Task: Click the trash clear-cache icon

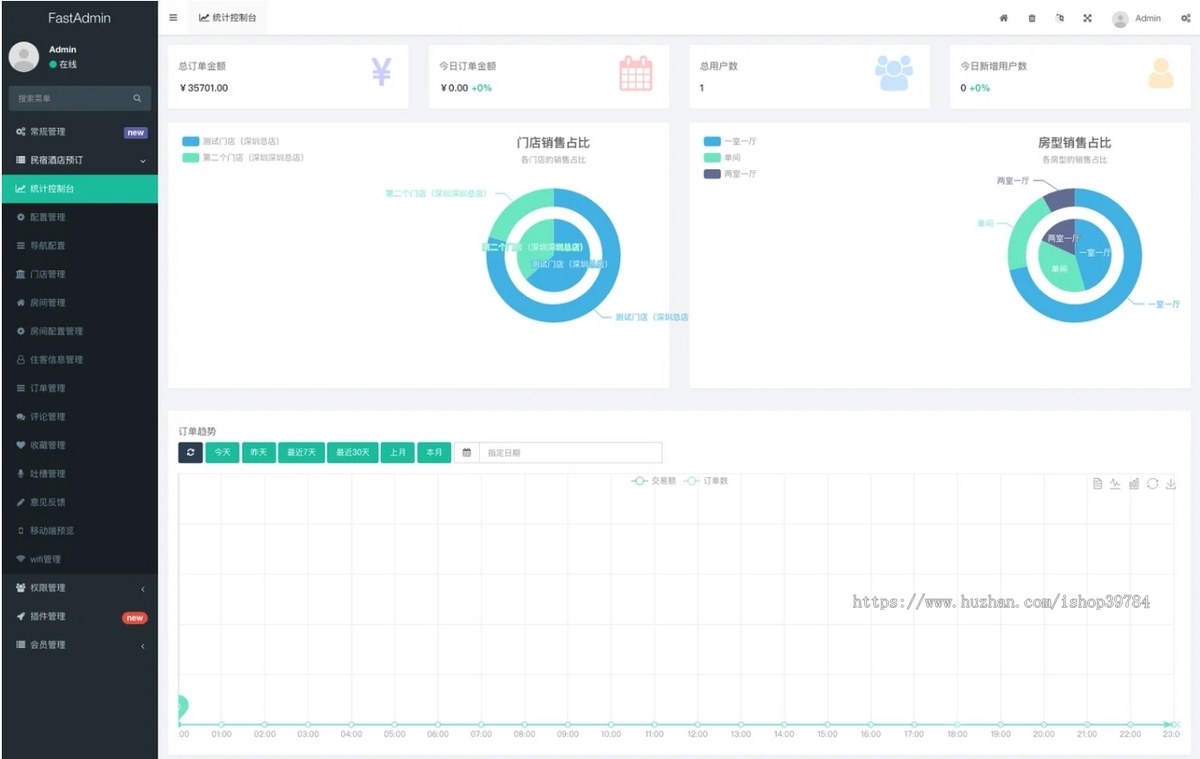Action: coord(1032,18)
